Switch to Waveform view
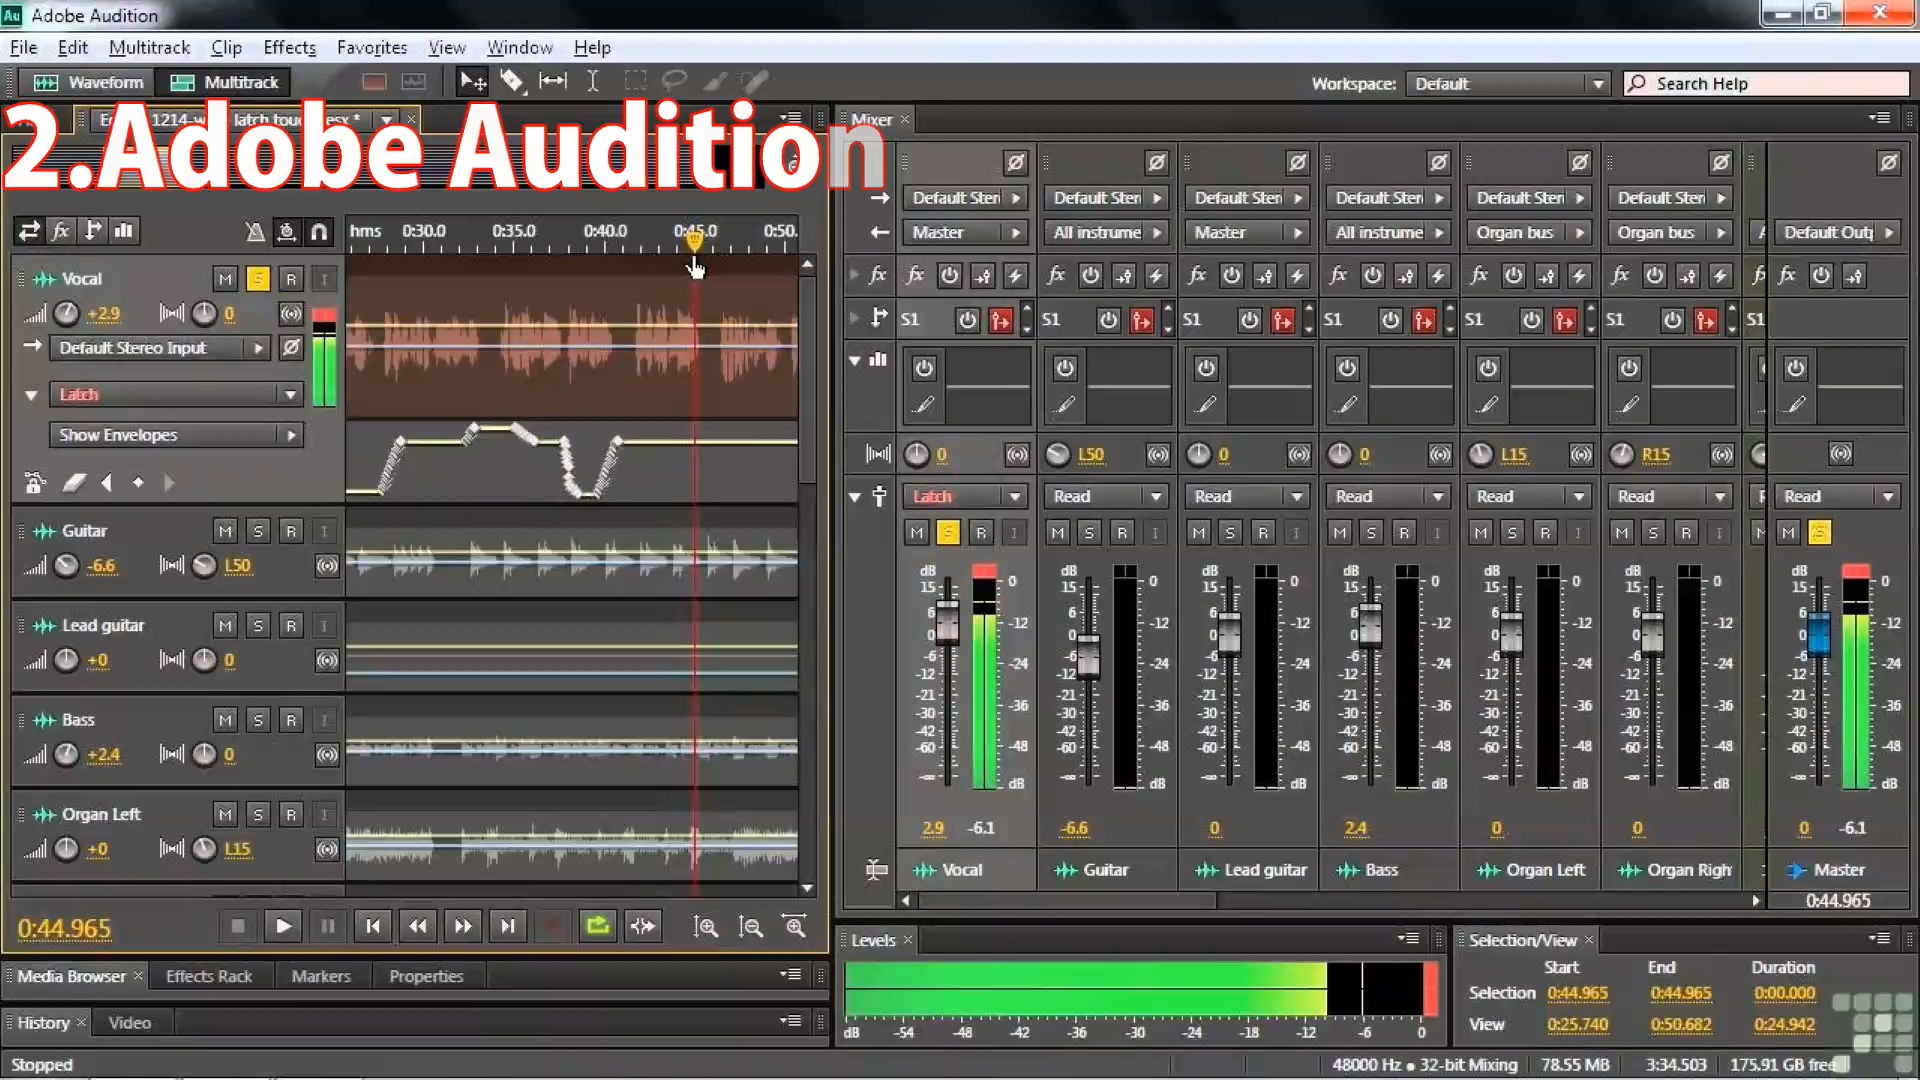The image size is (1920, 1080). [x=89, y=82]
